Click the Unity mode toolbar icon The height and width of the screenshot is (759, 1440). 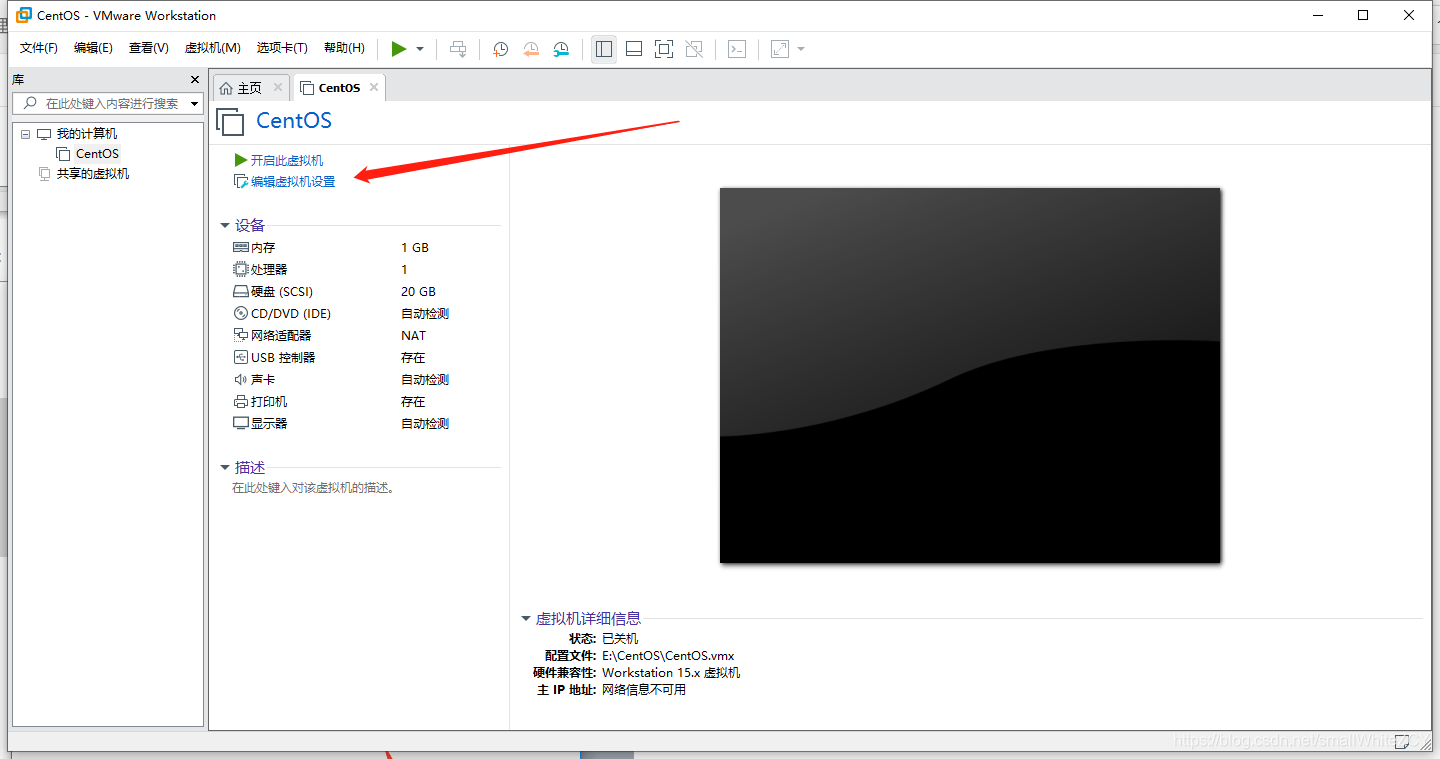pyautogui.click(x=695, y=49)
